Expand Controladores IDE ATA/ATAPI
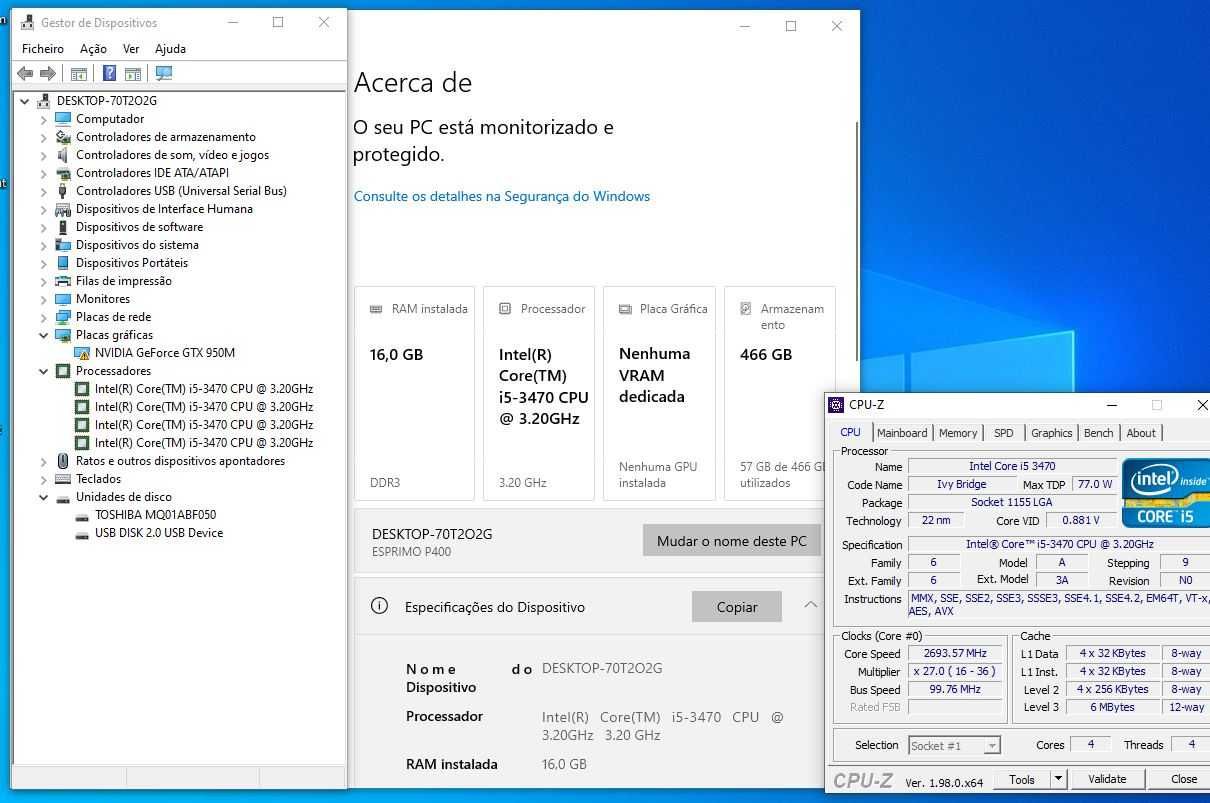Viewport: 1210px width, 803px height. [x=43, y=173]
